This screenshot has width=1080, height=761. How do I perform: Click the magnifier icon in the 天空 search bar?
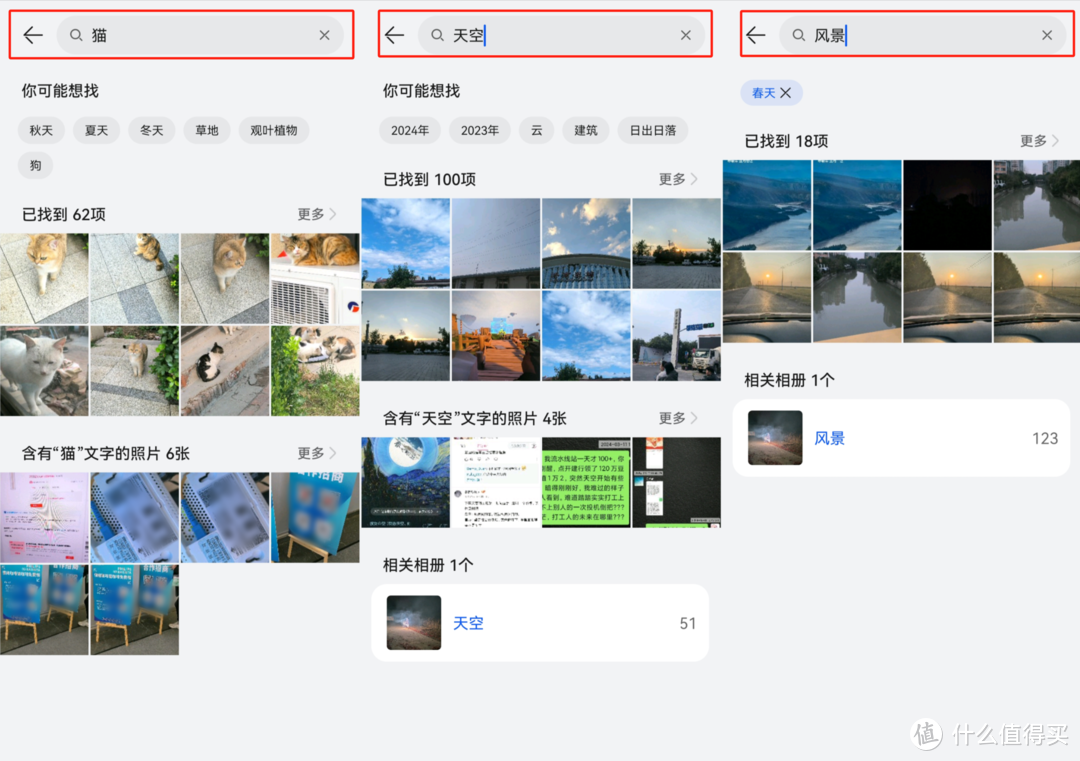436,35
